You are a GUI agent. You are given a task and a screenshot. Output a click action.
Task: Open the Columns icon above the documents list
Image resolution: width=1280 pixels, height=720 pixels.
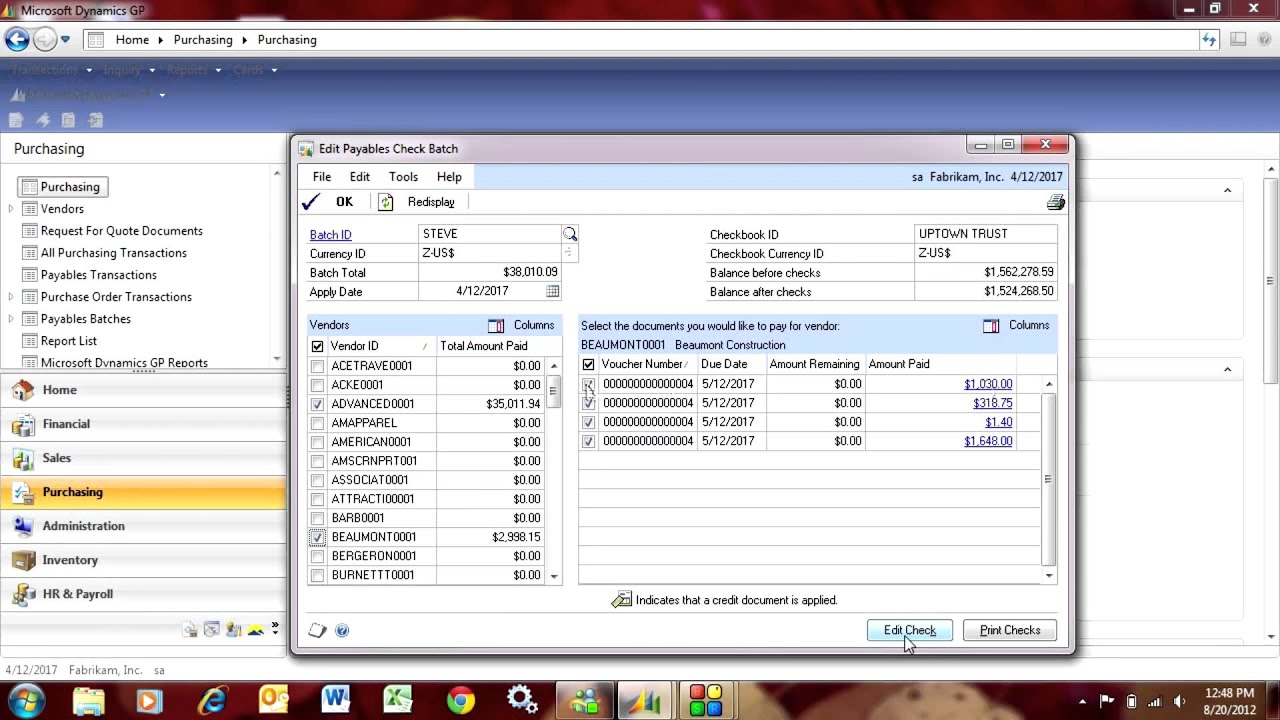click(991, 325)
